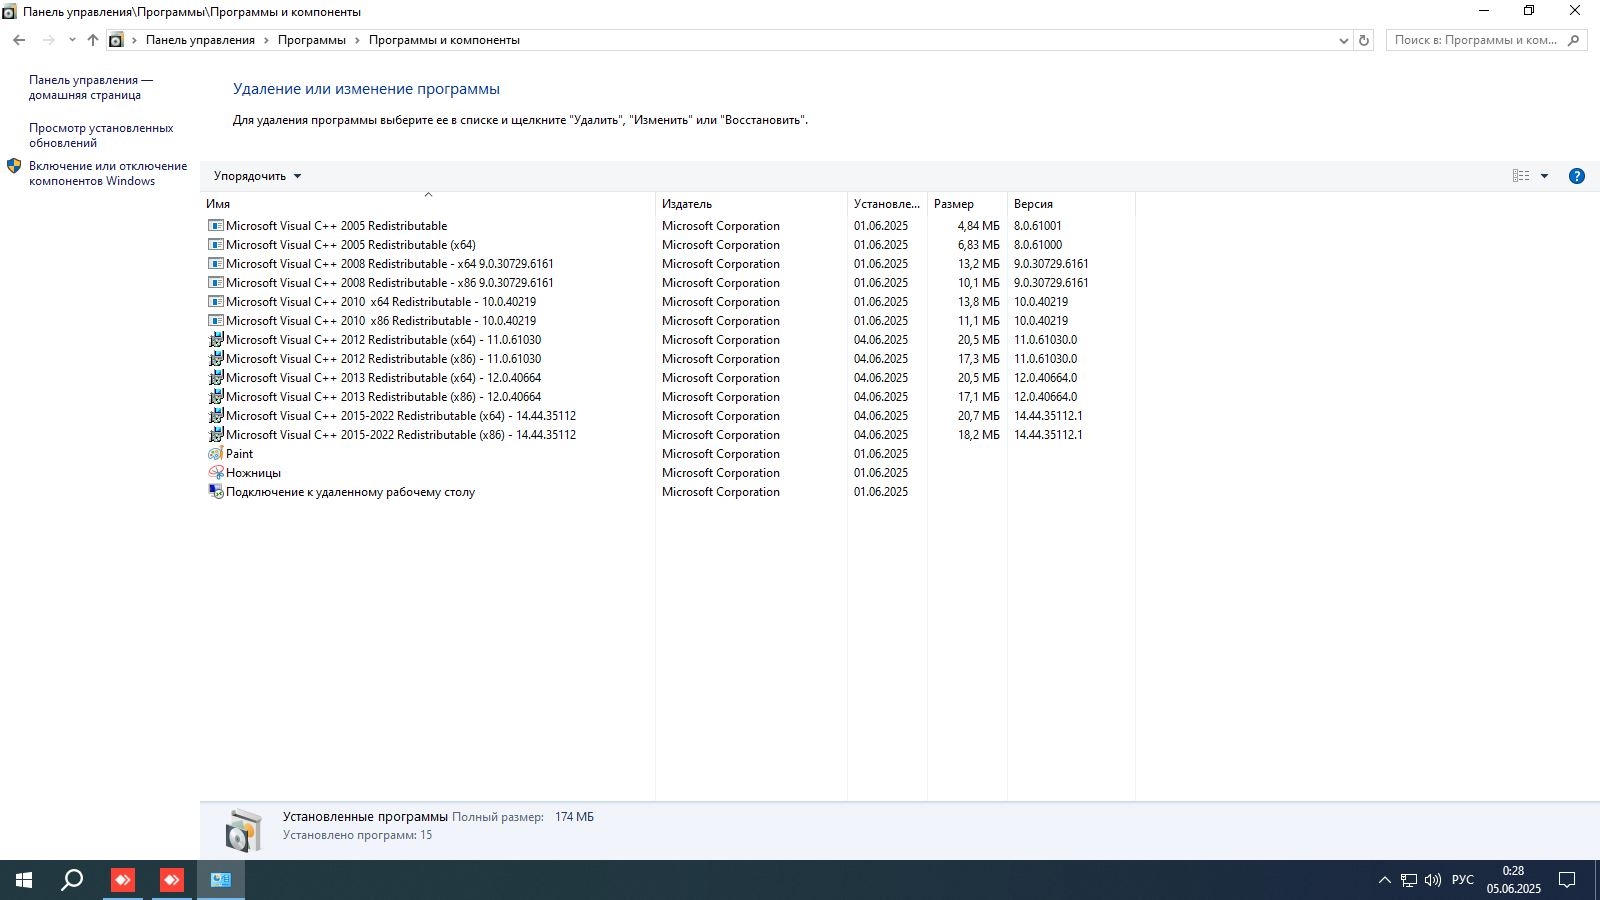Click the Visual C++ 2005 Redistributable (x64) icon
Viewport: 1600px width, 900px height.
coord(215,245)
